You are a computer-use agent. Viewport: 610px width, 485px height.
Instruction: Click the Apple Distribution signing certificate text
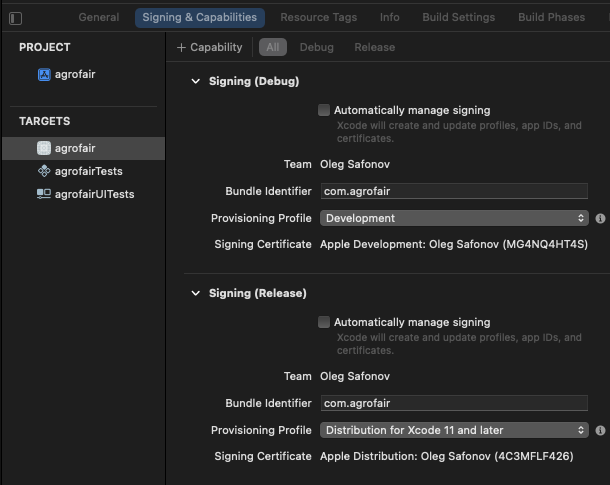coord(447,456)
